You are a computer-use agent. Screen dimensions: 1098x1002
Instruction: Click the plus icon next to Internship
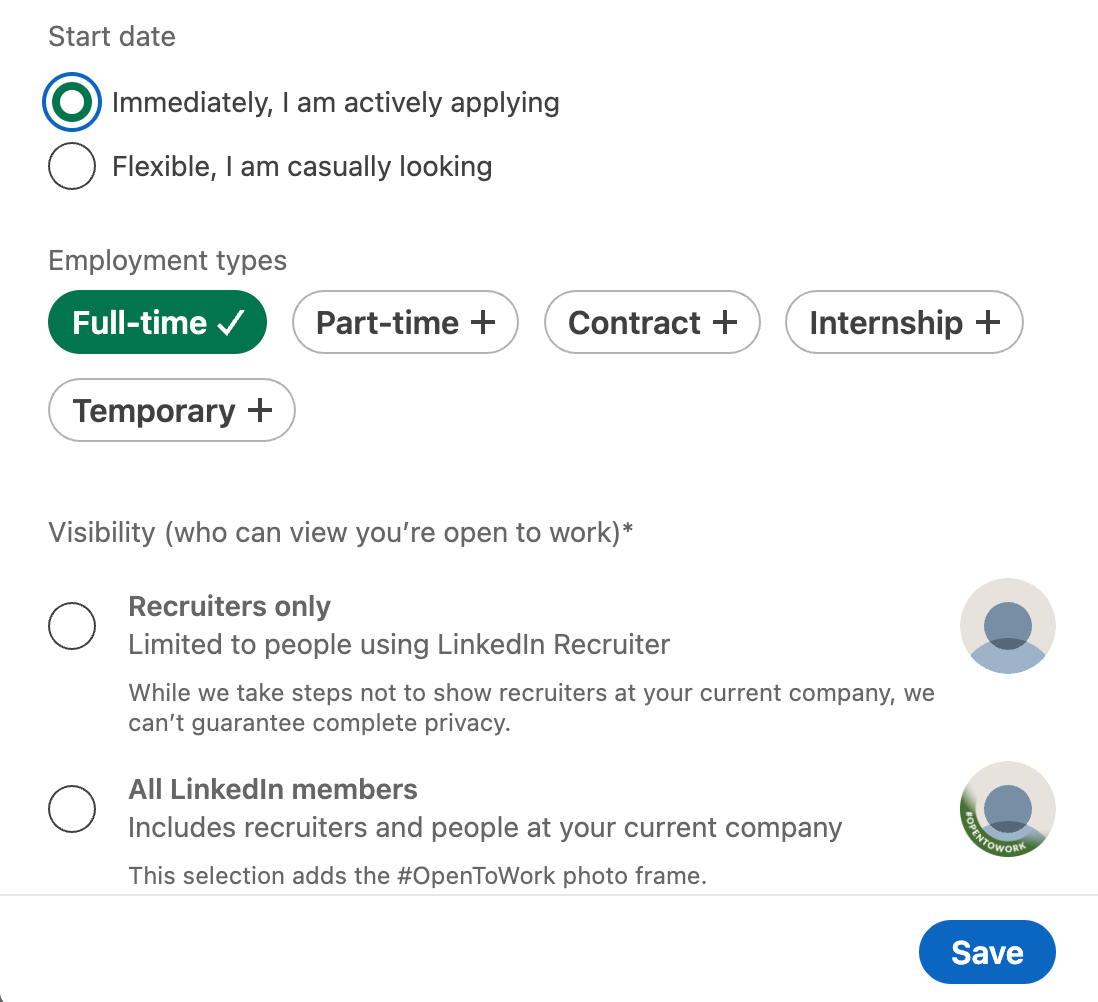[x=988, y=322]
